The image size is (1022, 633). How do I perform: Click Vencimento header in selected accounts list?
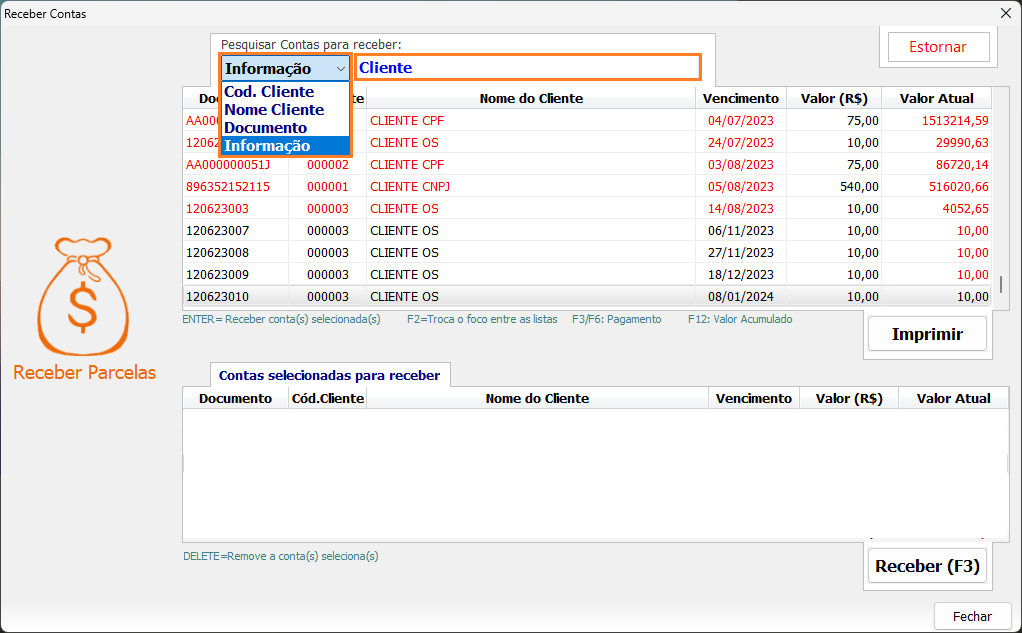coord(753,398)
